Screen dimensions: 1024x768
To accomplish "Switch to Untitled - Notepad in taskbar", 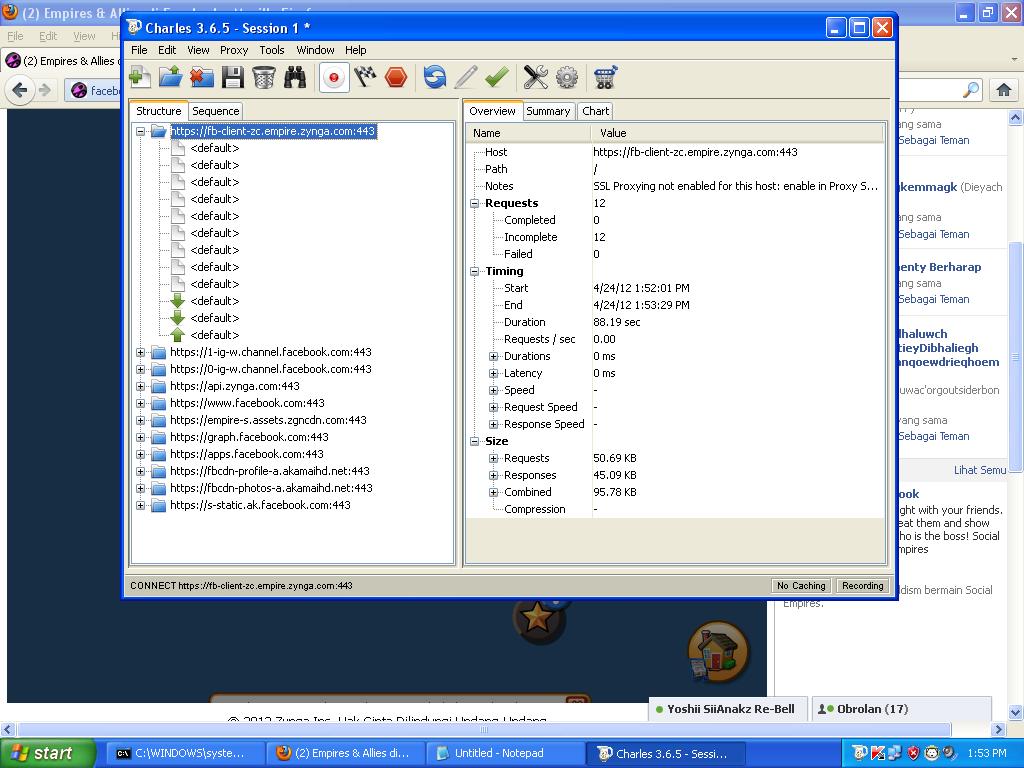I will [505, 754].
